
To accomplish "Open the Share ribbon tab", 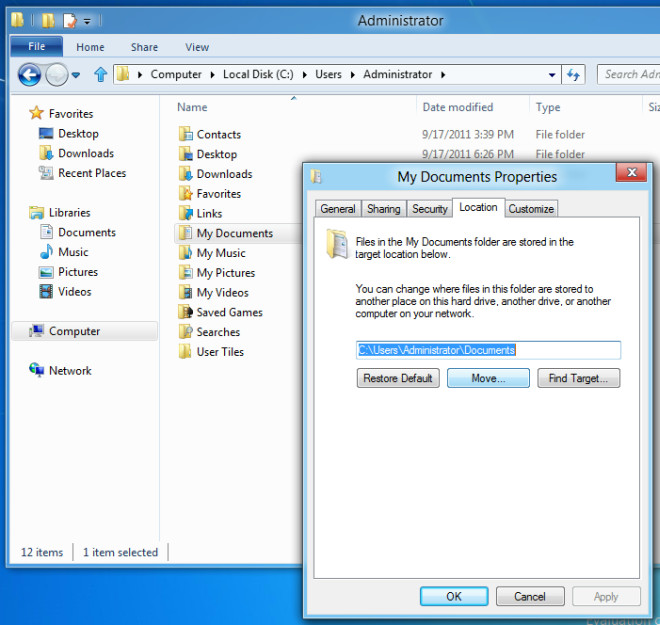I will coord(144,47).
